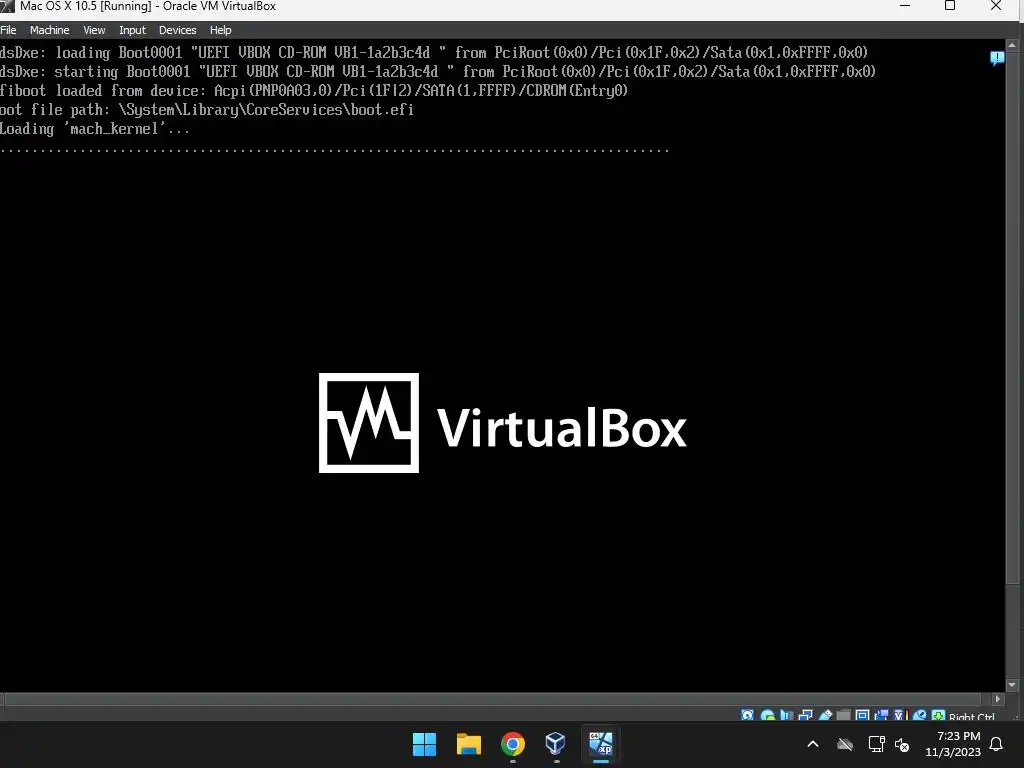Viewport: 1024px width, 768px height.
Task: Click the network adapters status icon
Action: tap(805, 715)
